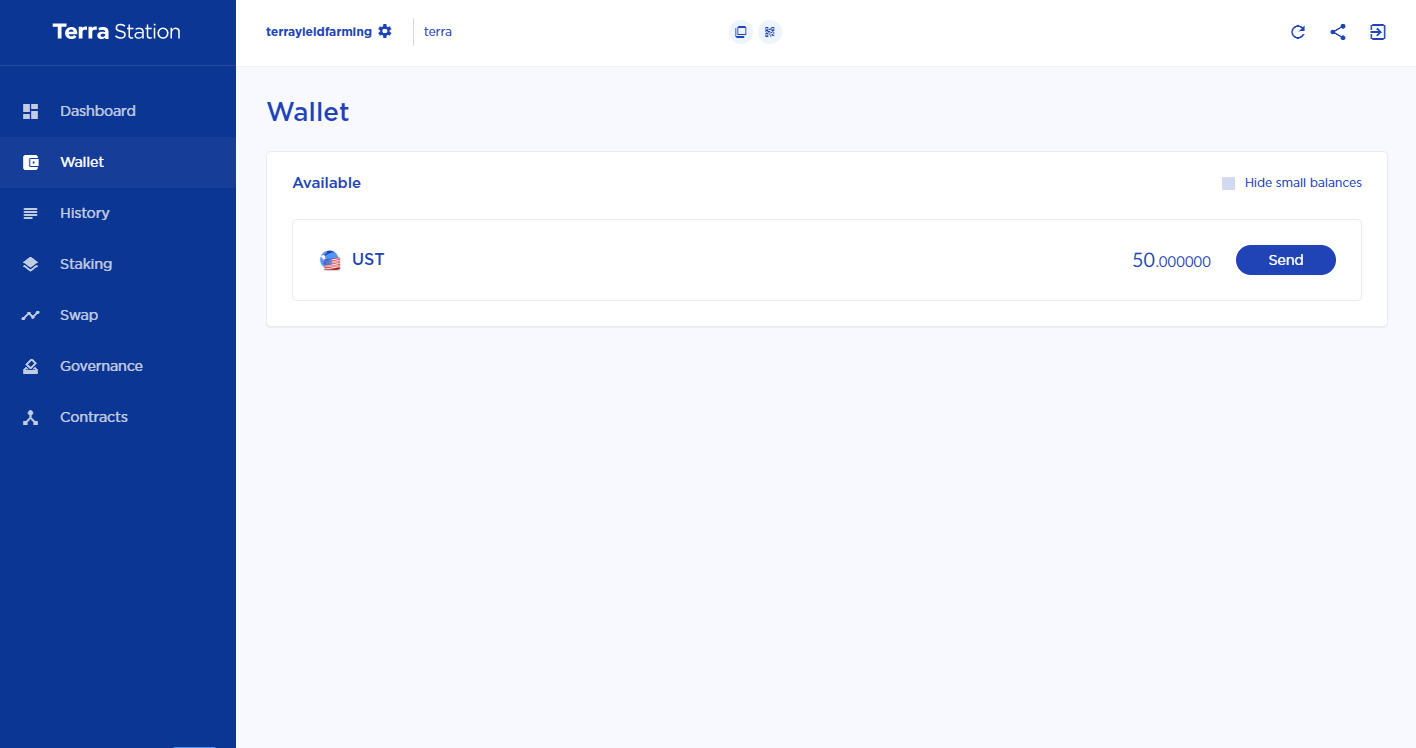This screenshot has height=748, width=1416.
Task: Open wallet settings gear icon
Action: tap(385, 31)
